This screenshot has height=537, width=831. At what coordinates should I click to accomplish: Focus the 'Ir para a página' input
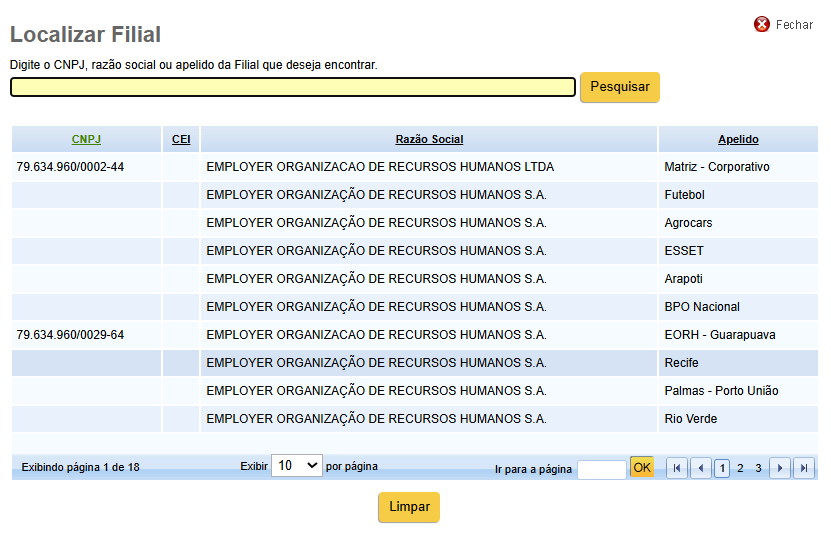pyautogui.click(x=601, y=470)
